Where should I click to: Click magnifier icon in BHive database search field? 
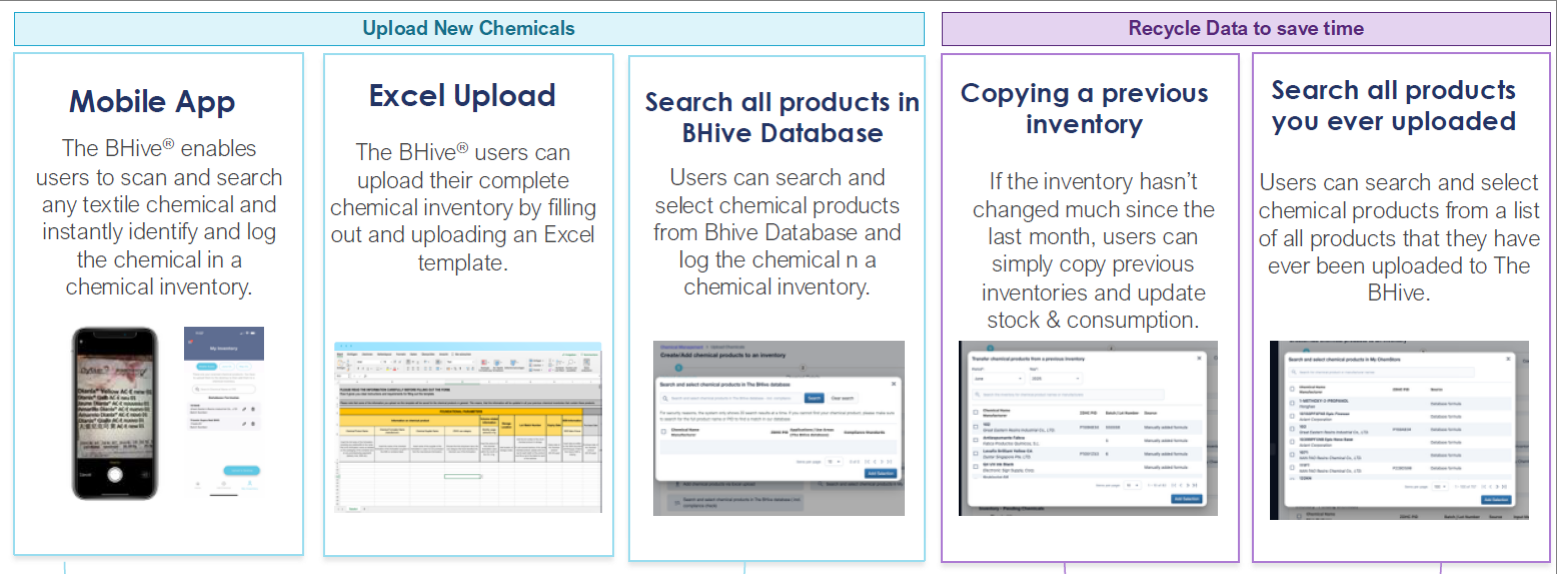pos(665,398)
